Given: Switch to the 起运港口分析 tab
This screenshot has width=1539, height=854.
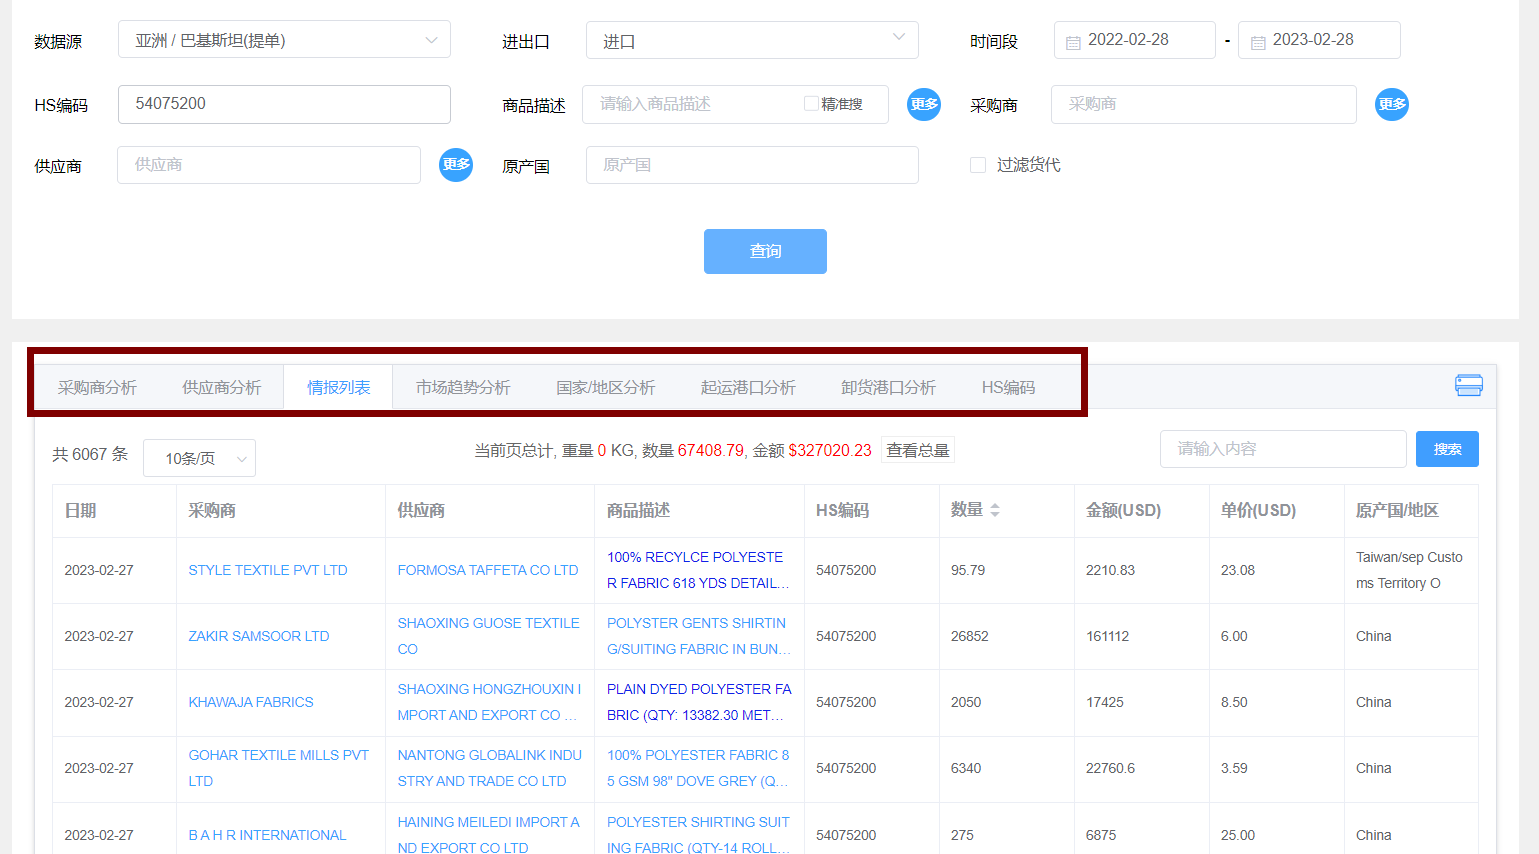Looking at the screenshot, I should point(748,388).
